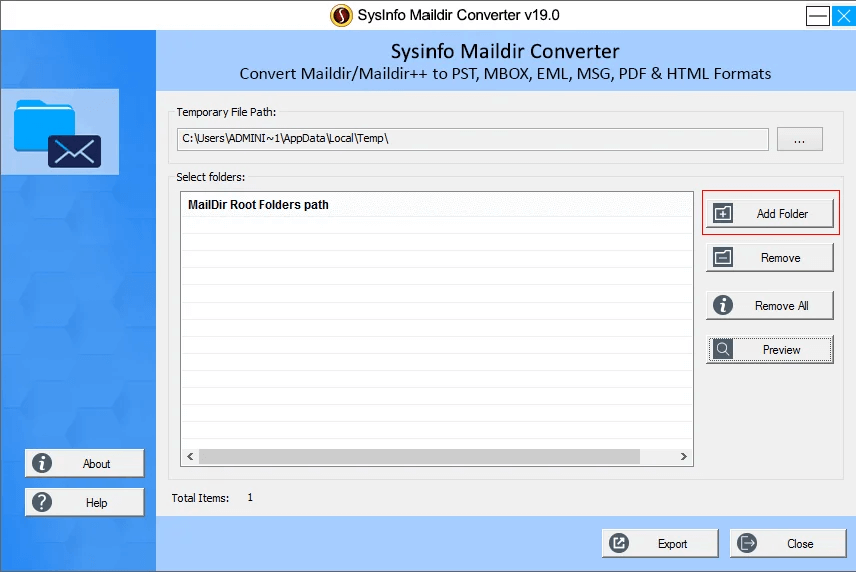Open Preview of selected folder

tap(770, 350)
